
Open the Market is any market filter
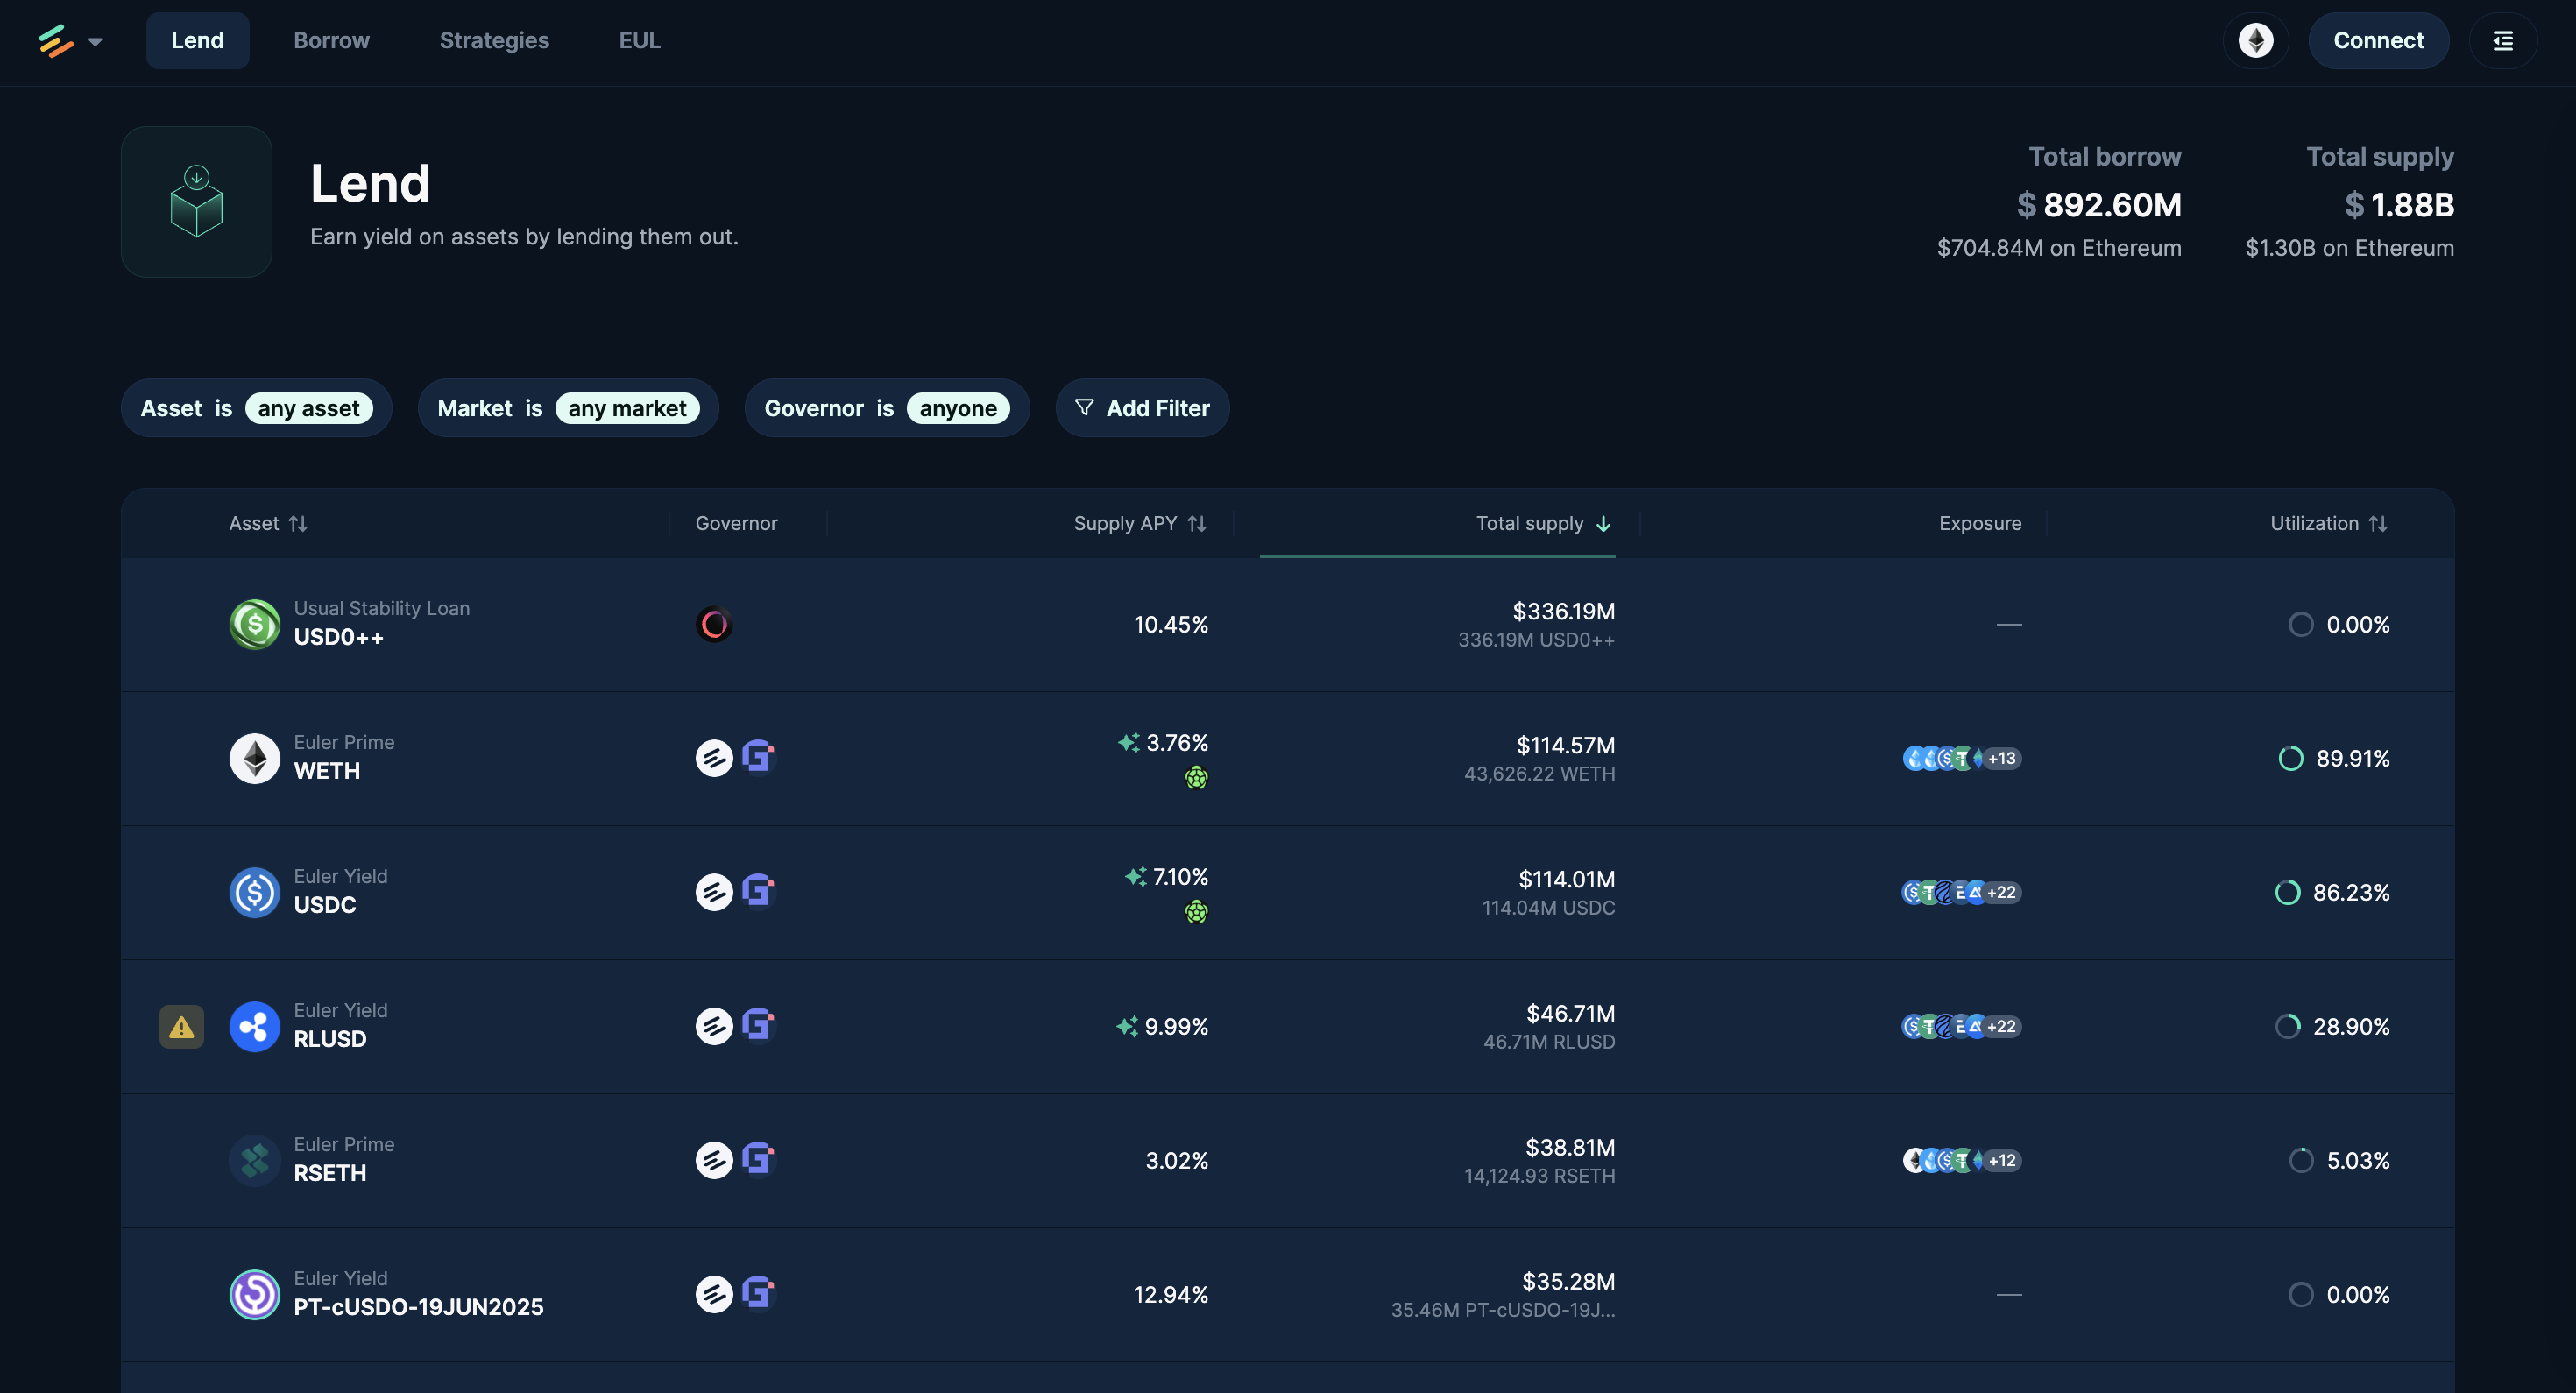(x=568, y=408)
